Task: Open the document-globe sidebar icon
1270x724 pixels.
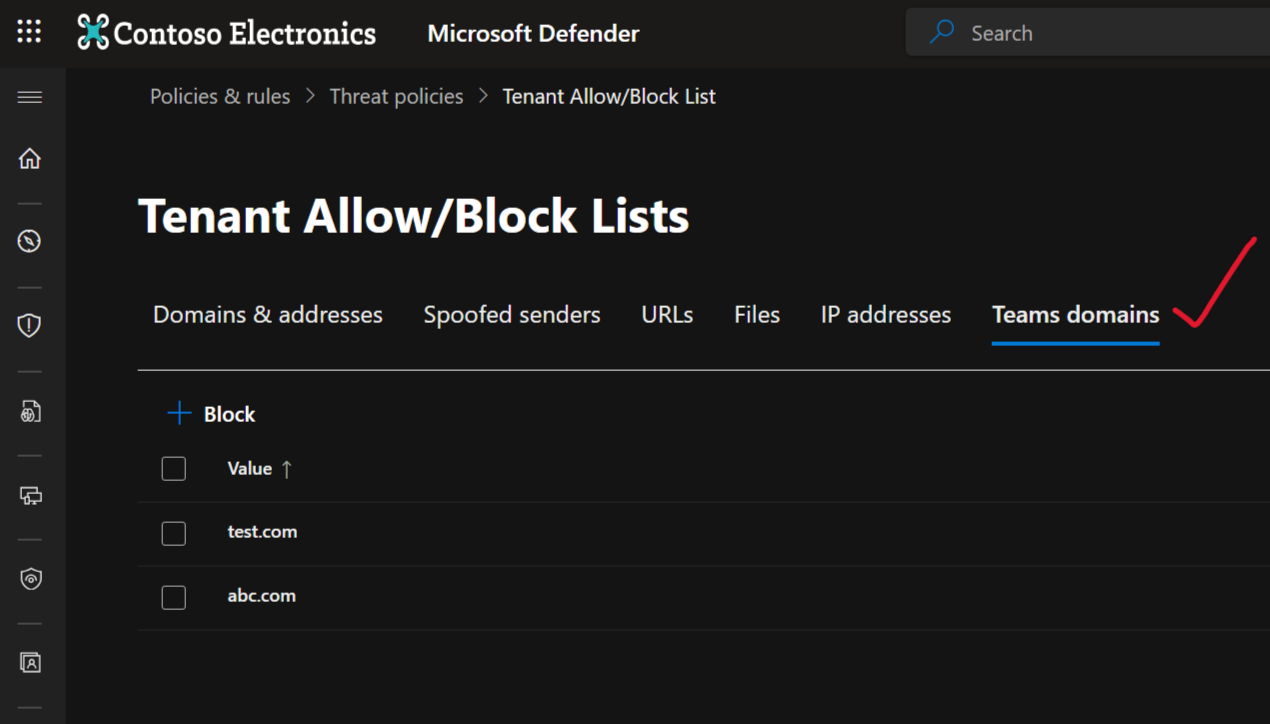Action: coord(30,411)
